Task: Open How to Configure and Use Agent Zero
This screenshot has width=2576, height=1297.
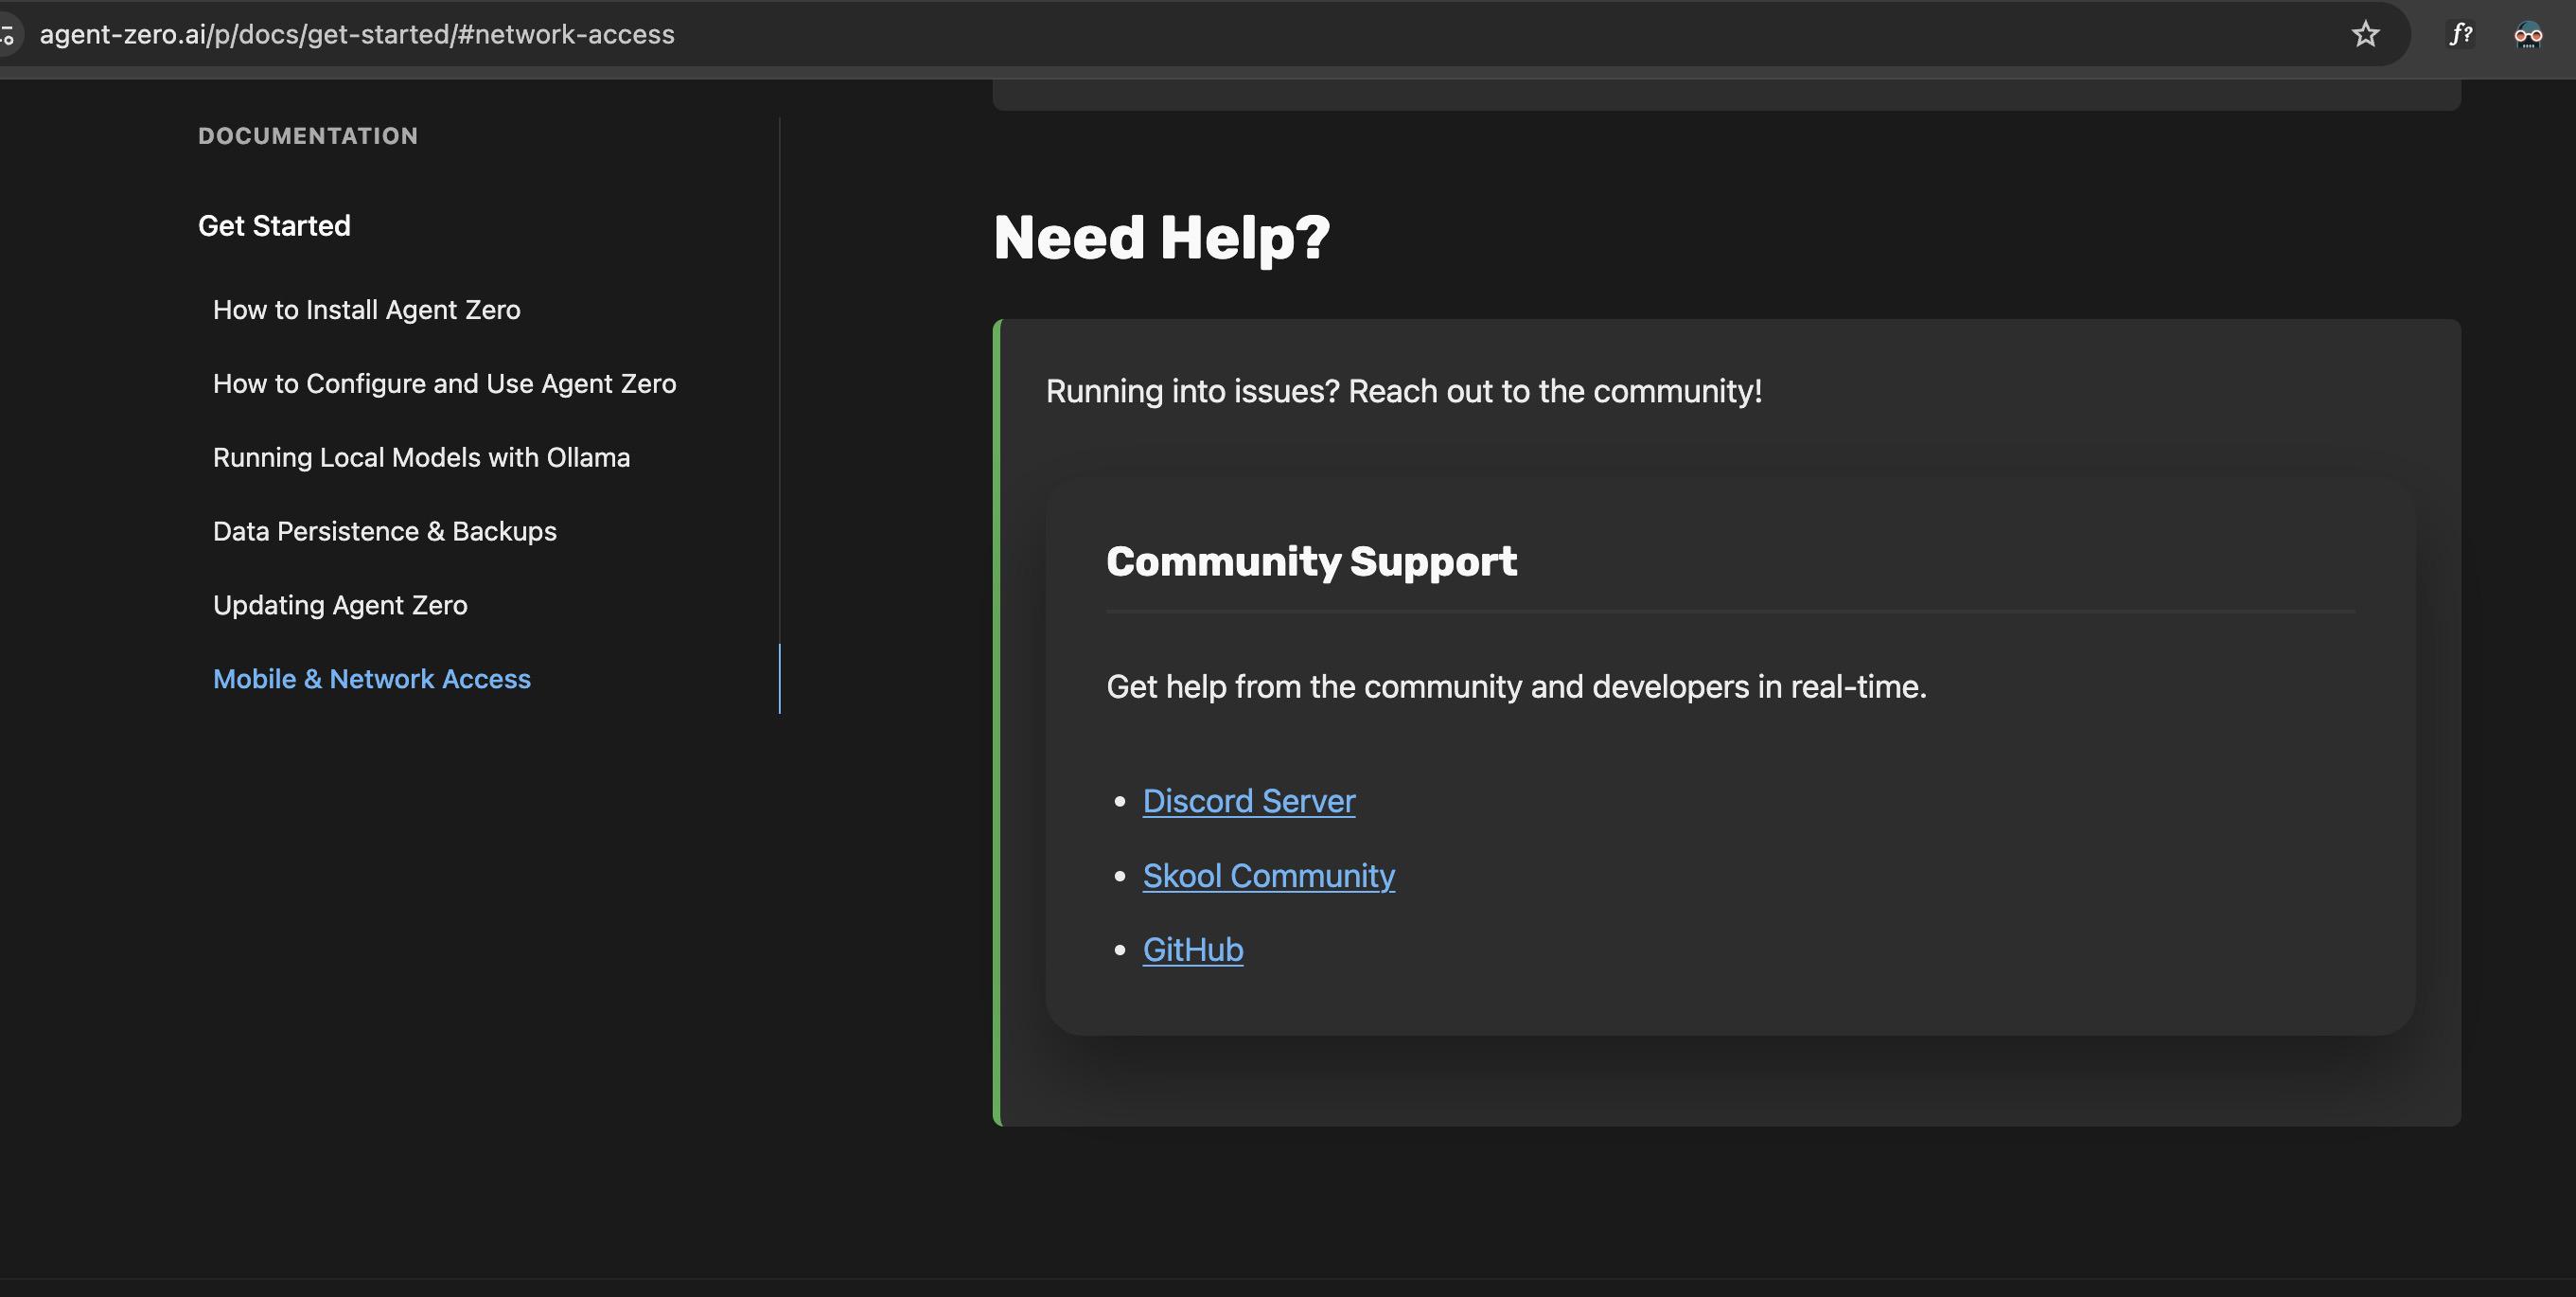Action: pos(444,384)
